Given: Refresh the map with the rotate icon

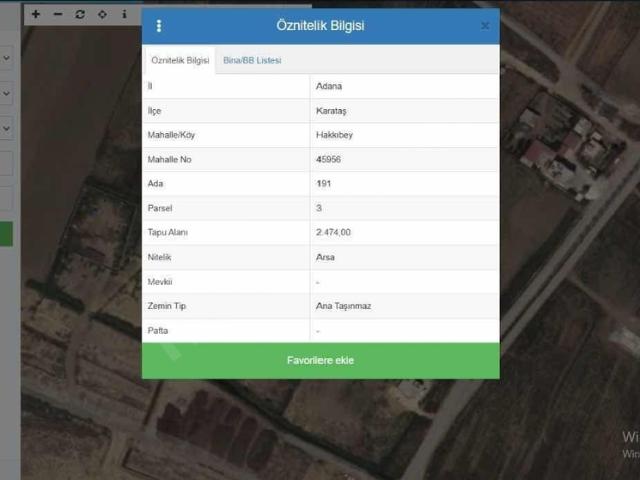Looking at the screenshot, I should click(80, 14).
